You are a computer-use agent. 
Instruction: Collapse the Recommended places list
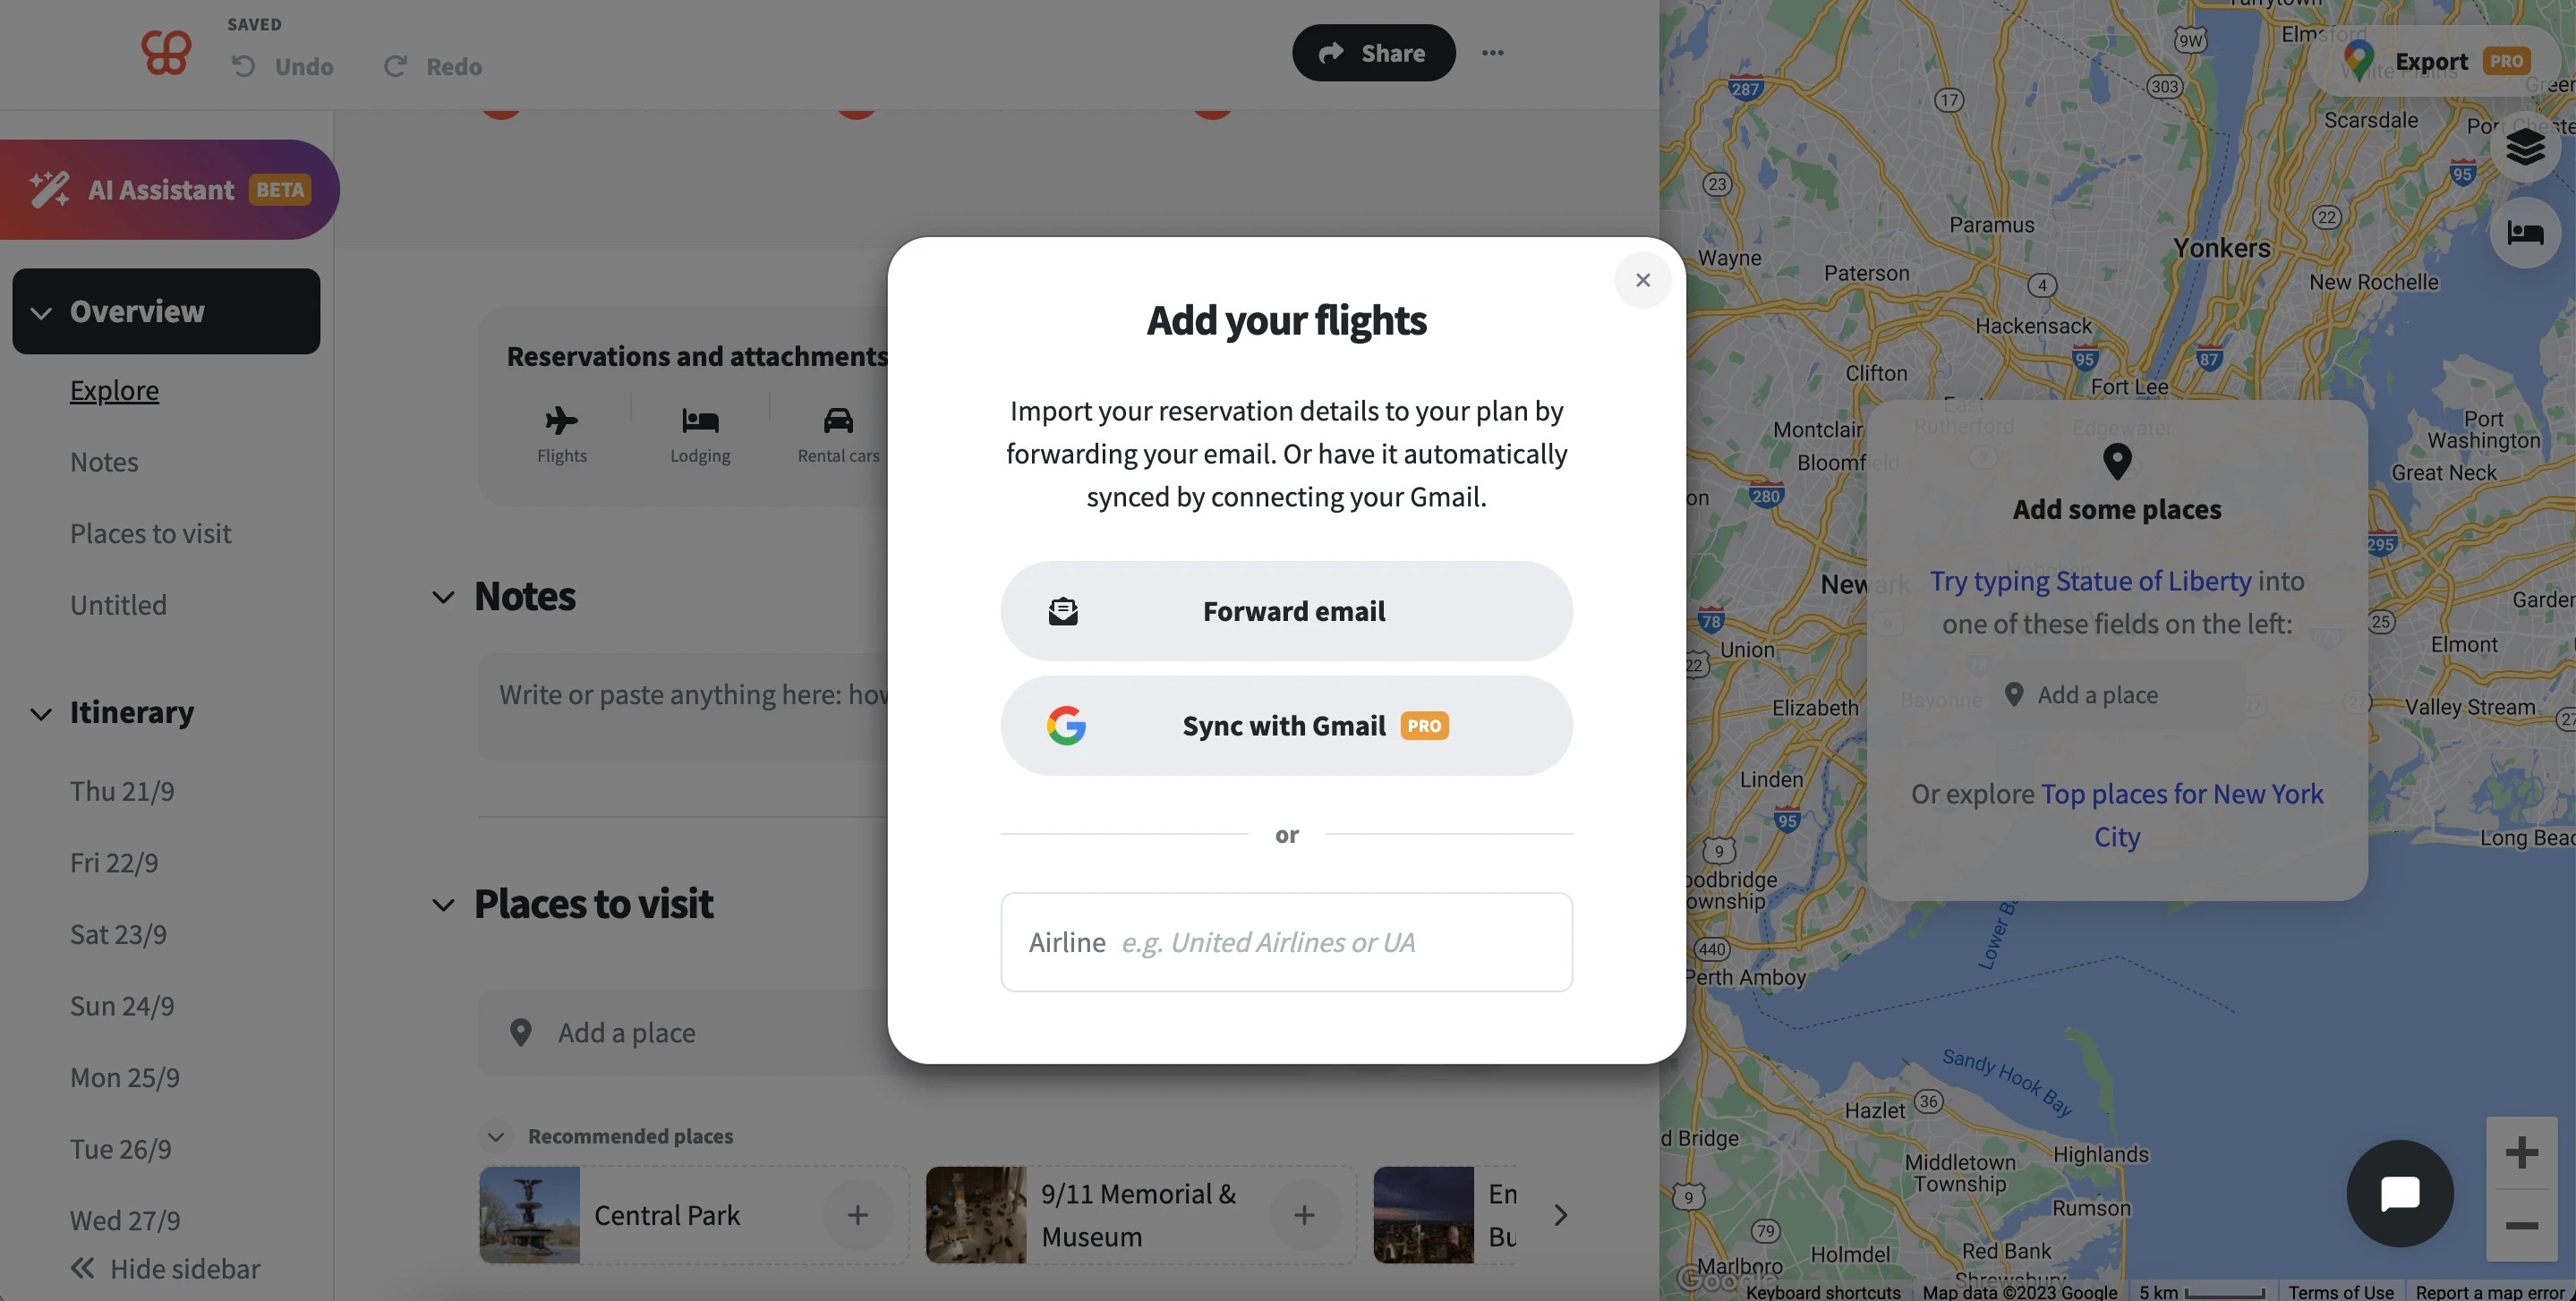click(x=495, y=1136)
